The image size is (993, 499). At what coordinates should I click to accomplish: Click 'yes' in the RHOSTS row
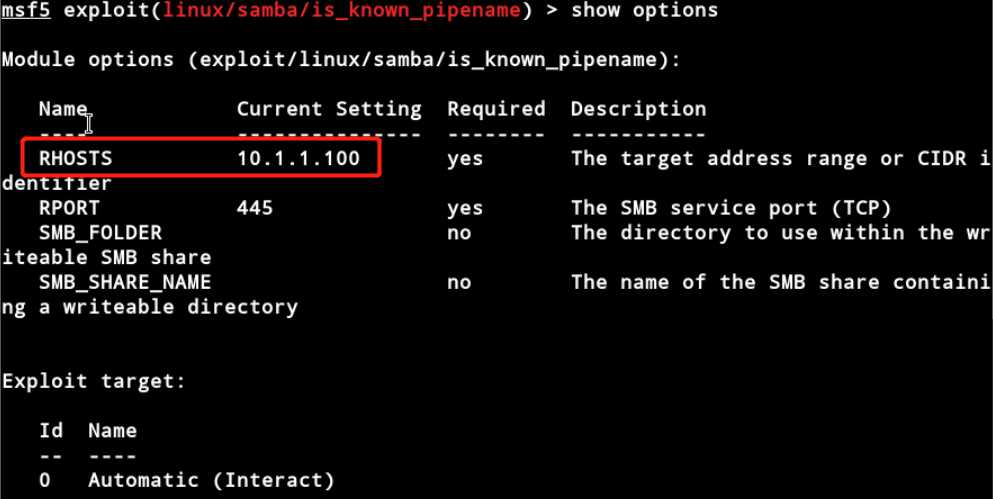pyautogui.click(x=465, y=159)
